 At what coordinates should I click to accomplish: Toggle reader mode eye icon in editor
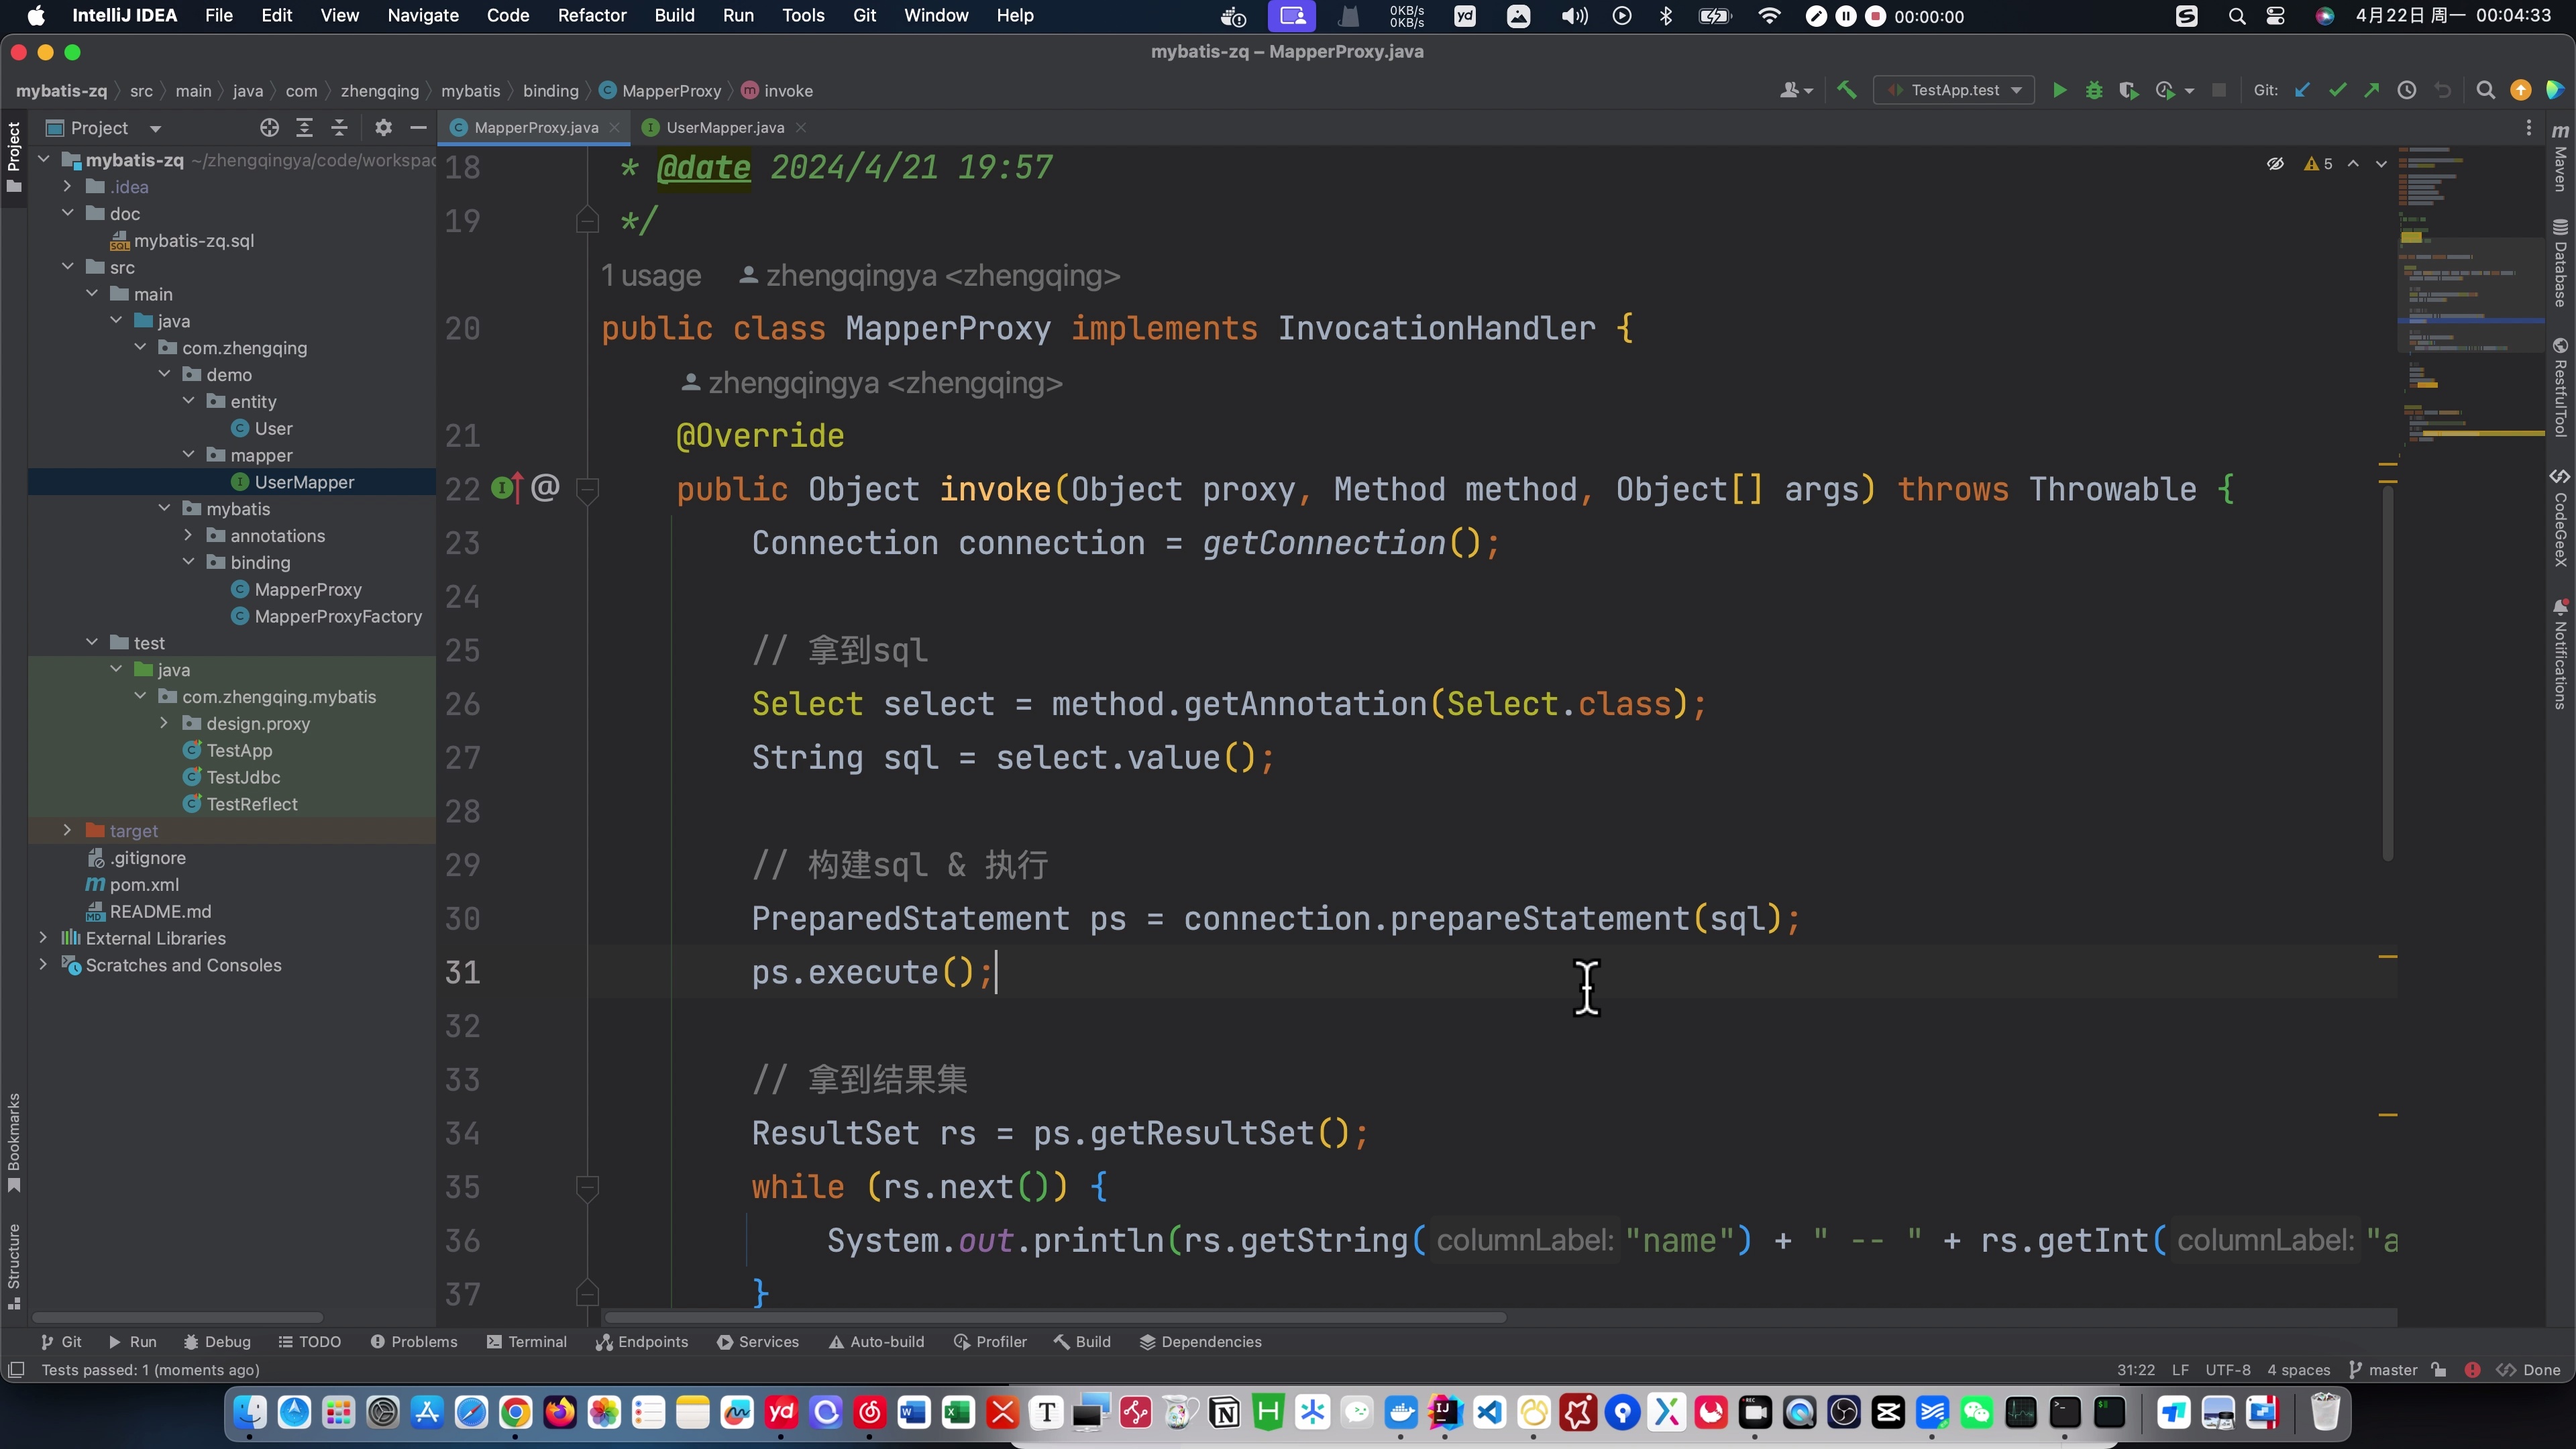(x=2275, y=164)
